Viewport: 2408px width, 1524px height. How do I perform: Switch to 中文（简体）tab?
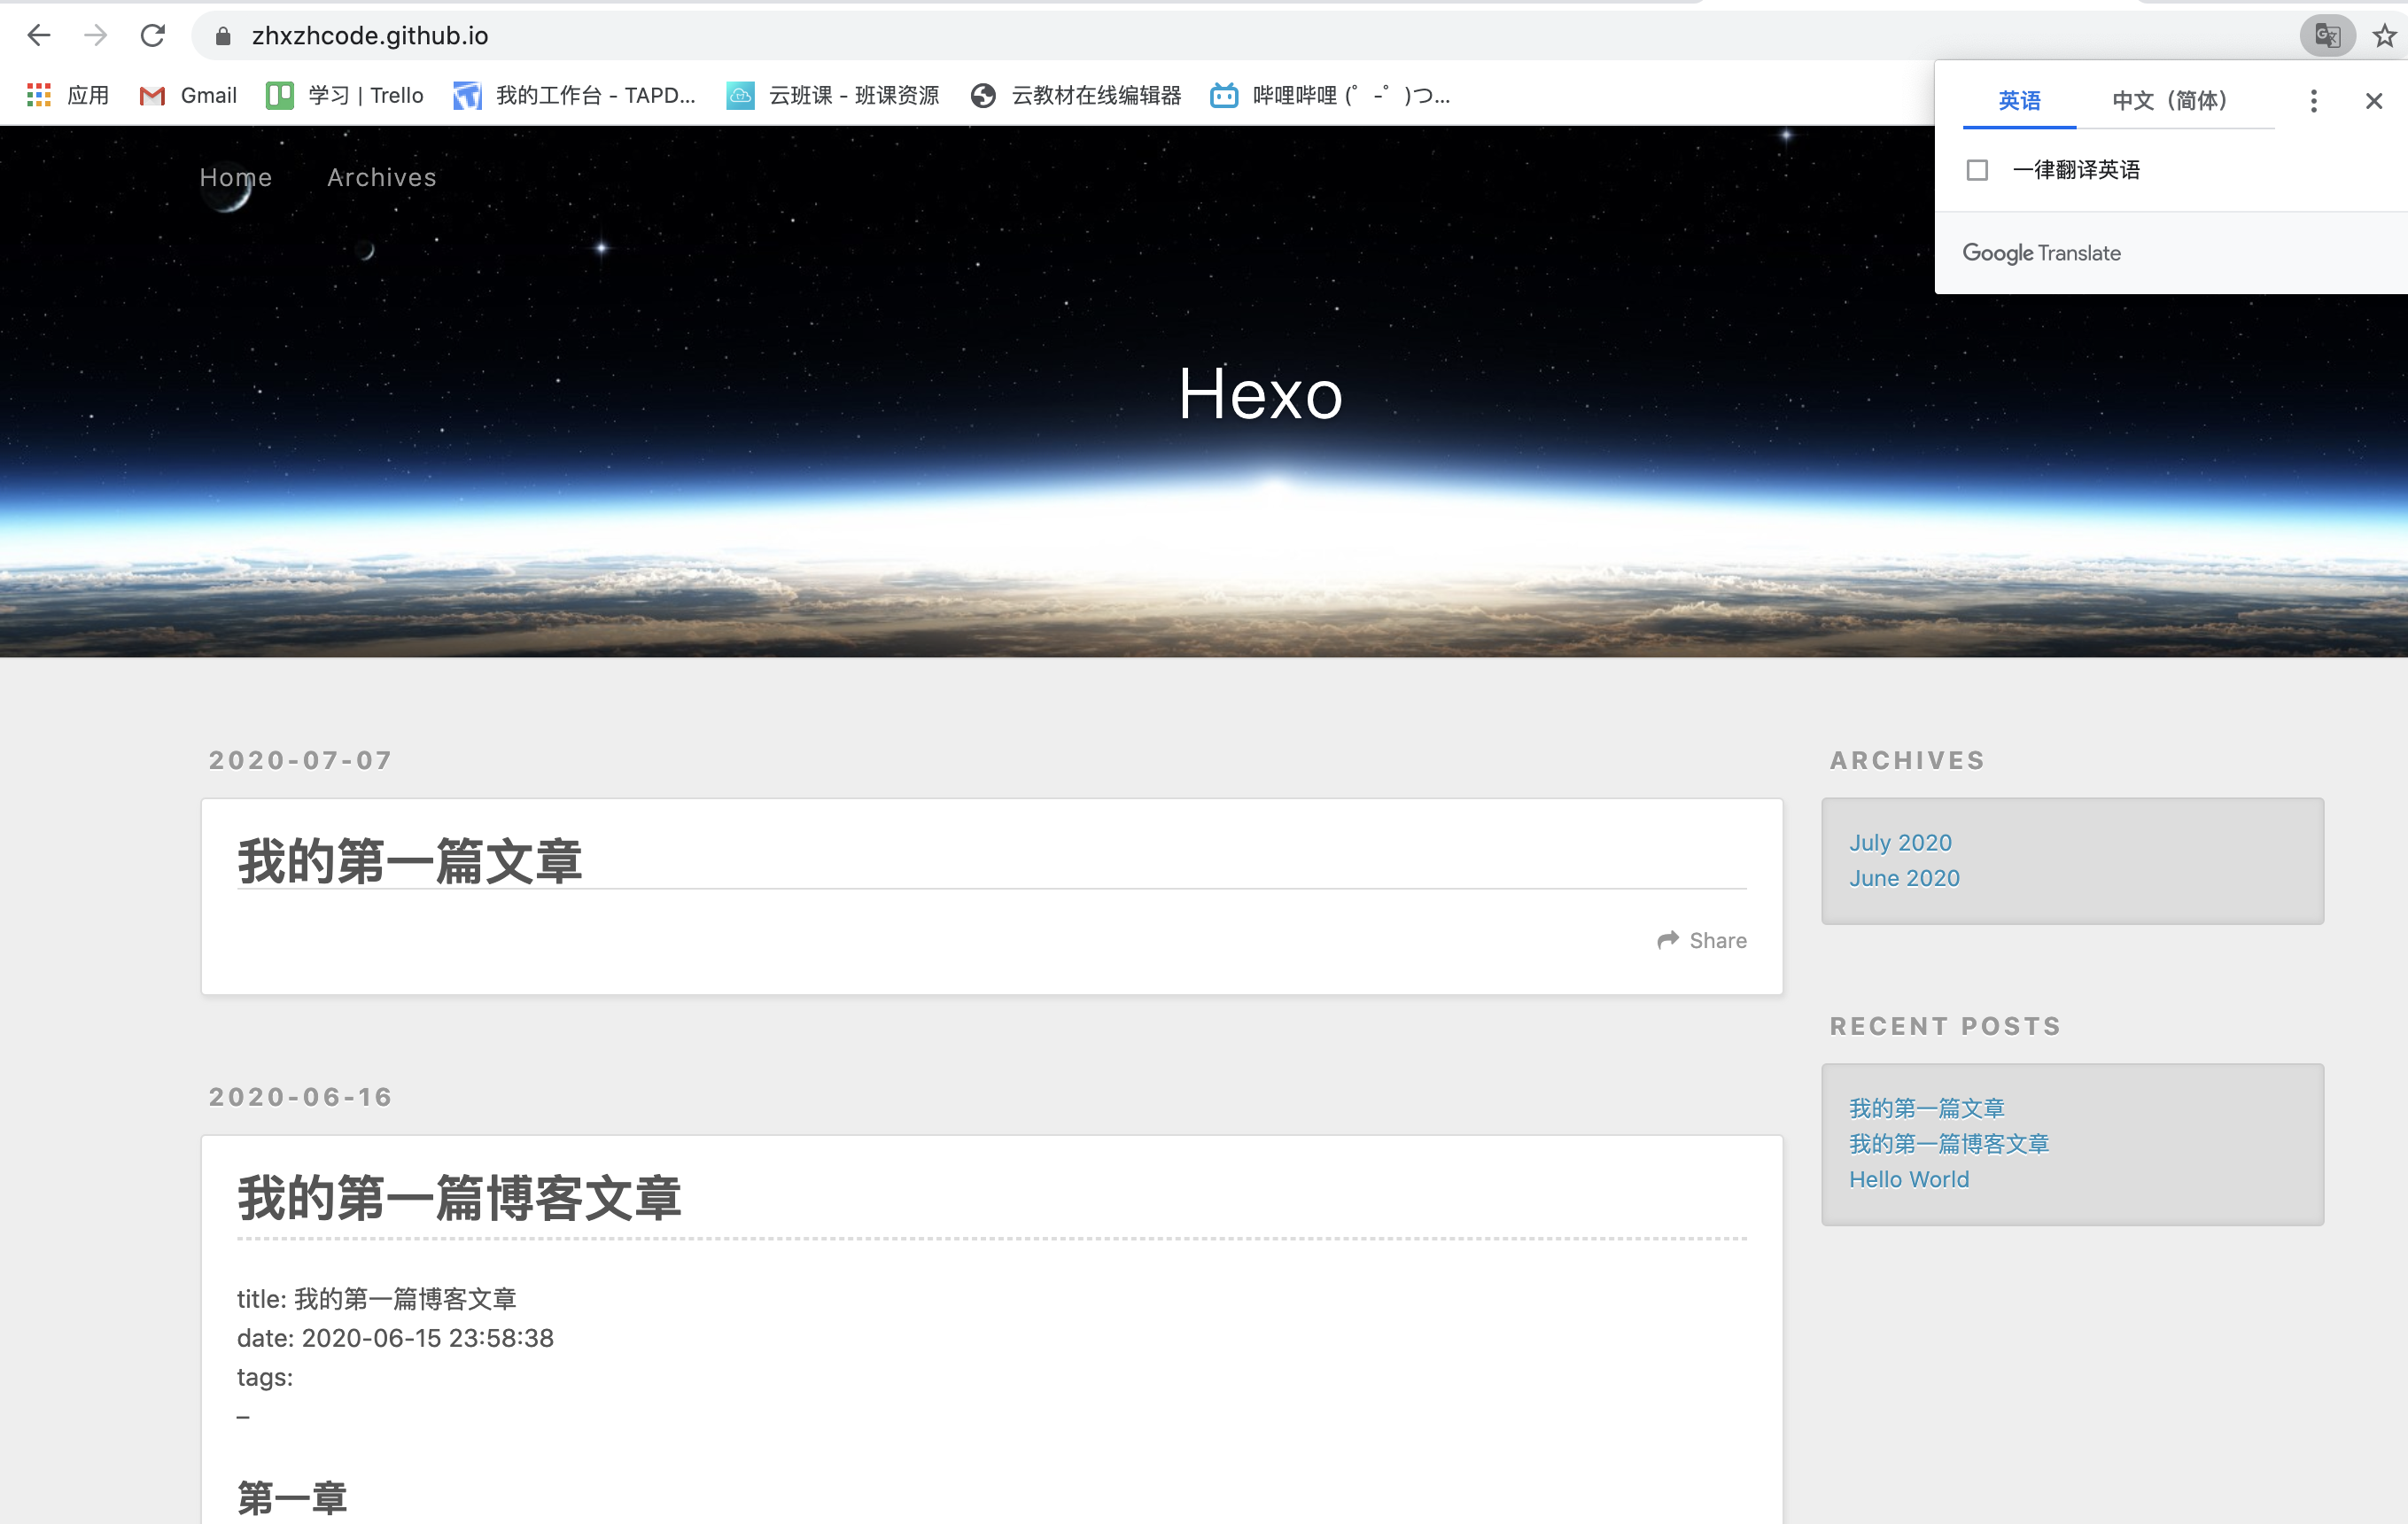click(x=2169, y=100)
